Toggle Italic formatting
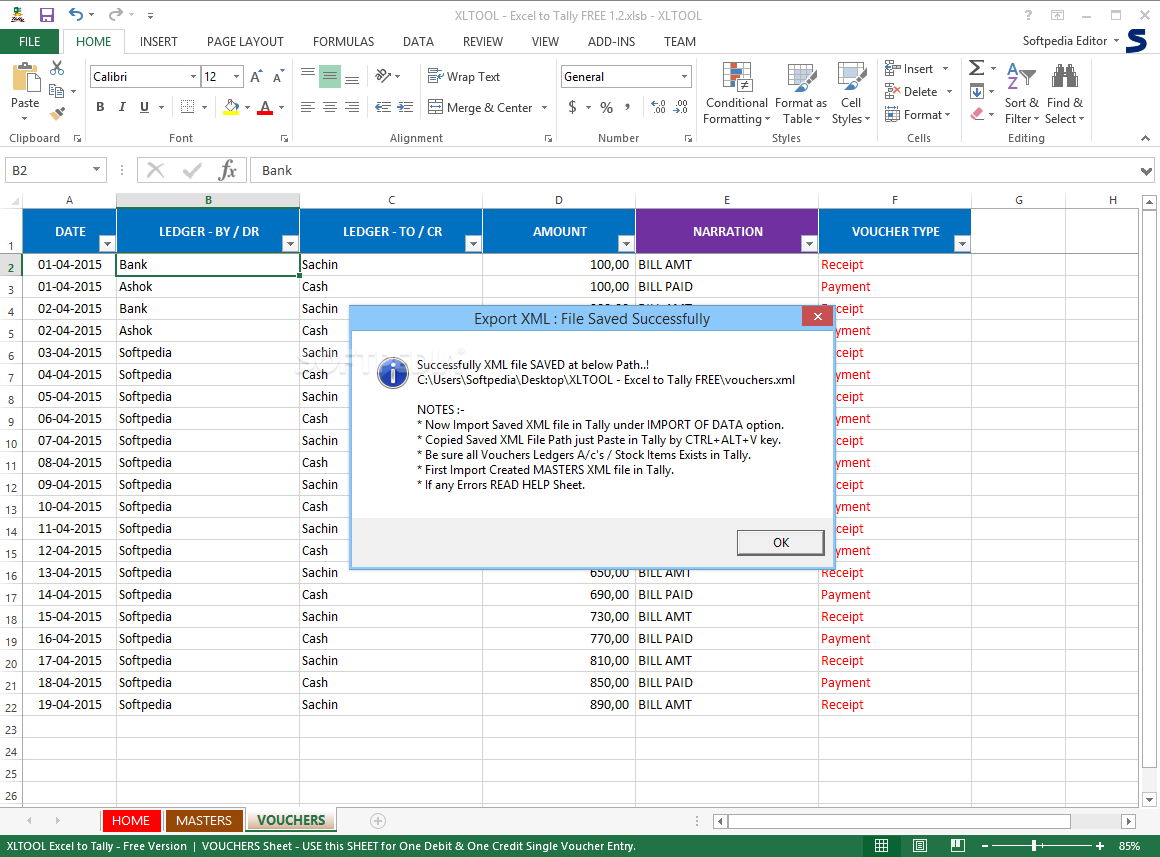1160x857 pixels. pos(122,107)
